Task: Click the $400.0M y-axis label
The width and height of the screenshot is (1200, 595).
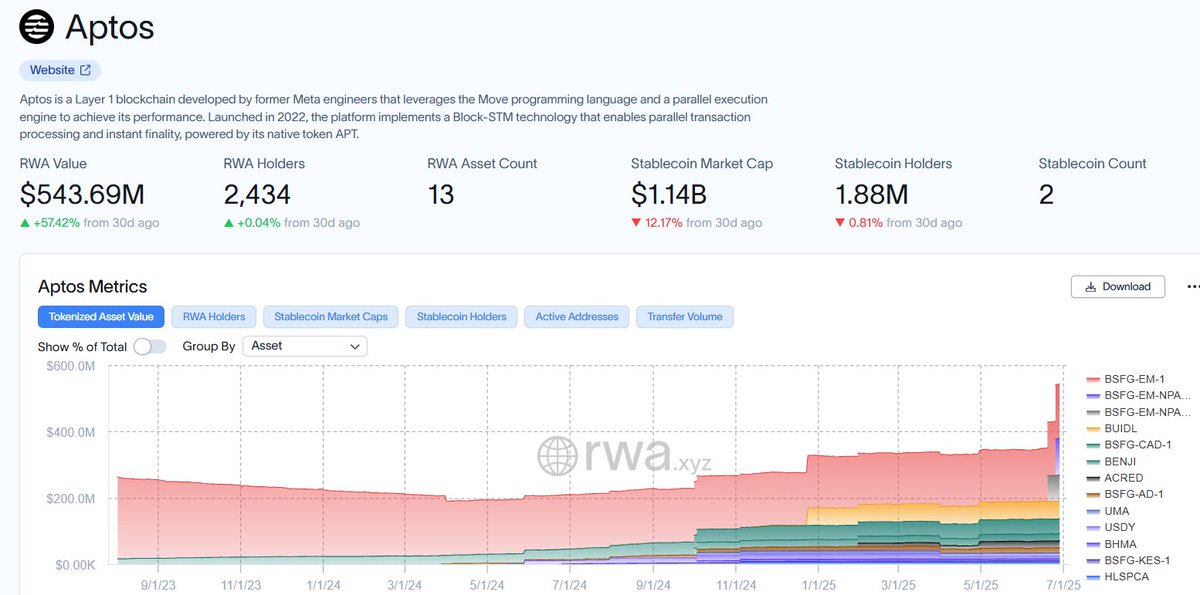Action: point(70,432)
